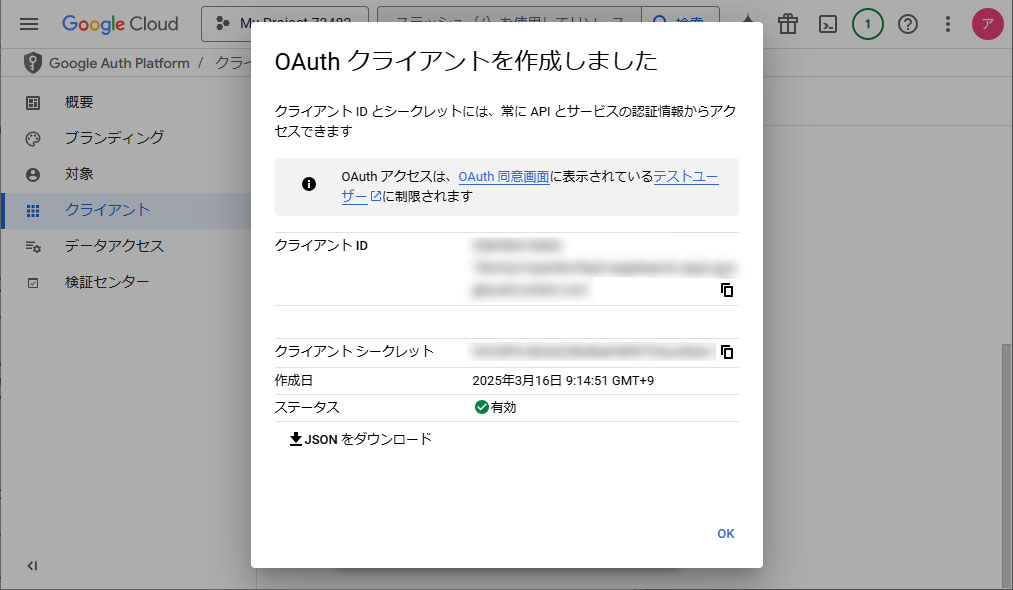The image size is (1013, 590).
Task: Open the free trial gift icon
Action: pos(788,24)
